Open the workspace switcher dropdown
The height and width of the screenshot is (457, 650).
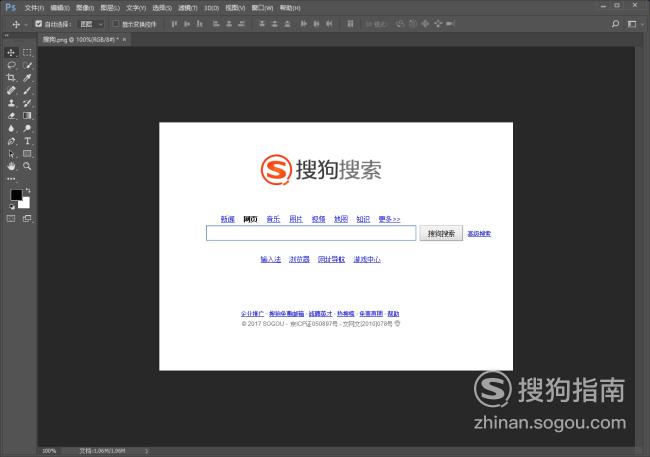[635, 24]
